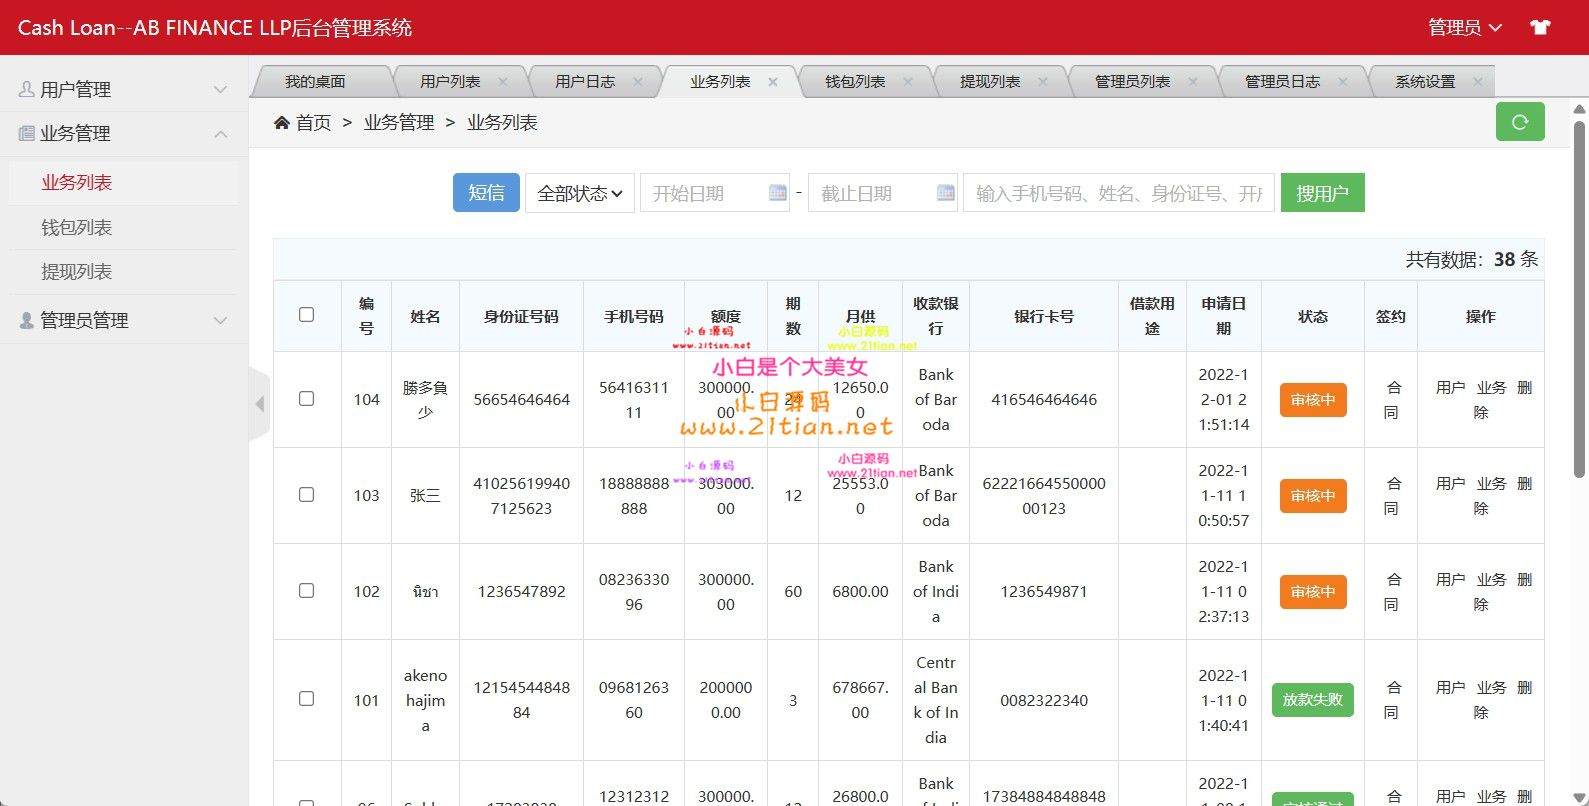Close the 业务列表 tab
The height and width of the screenshot is (806, 1589).
(772, 82)
